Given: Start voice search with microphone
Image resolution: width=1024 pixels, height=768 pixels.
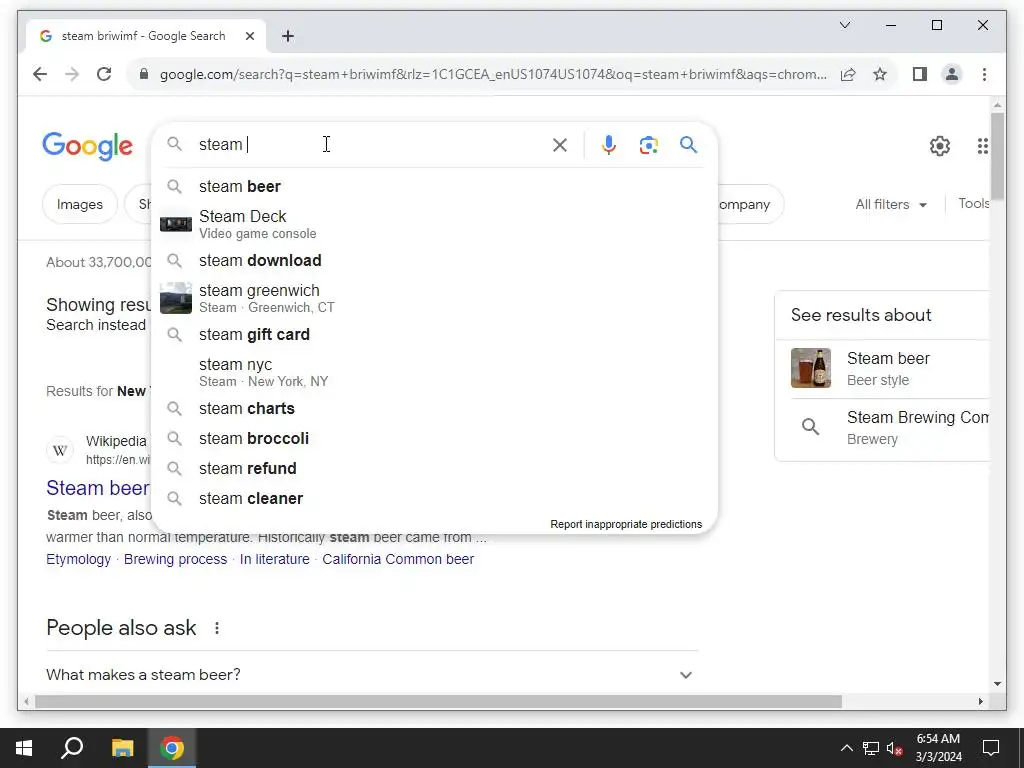Looking at the screenshot, I should coord(609,145).
